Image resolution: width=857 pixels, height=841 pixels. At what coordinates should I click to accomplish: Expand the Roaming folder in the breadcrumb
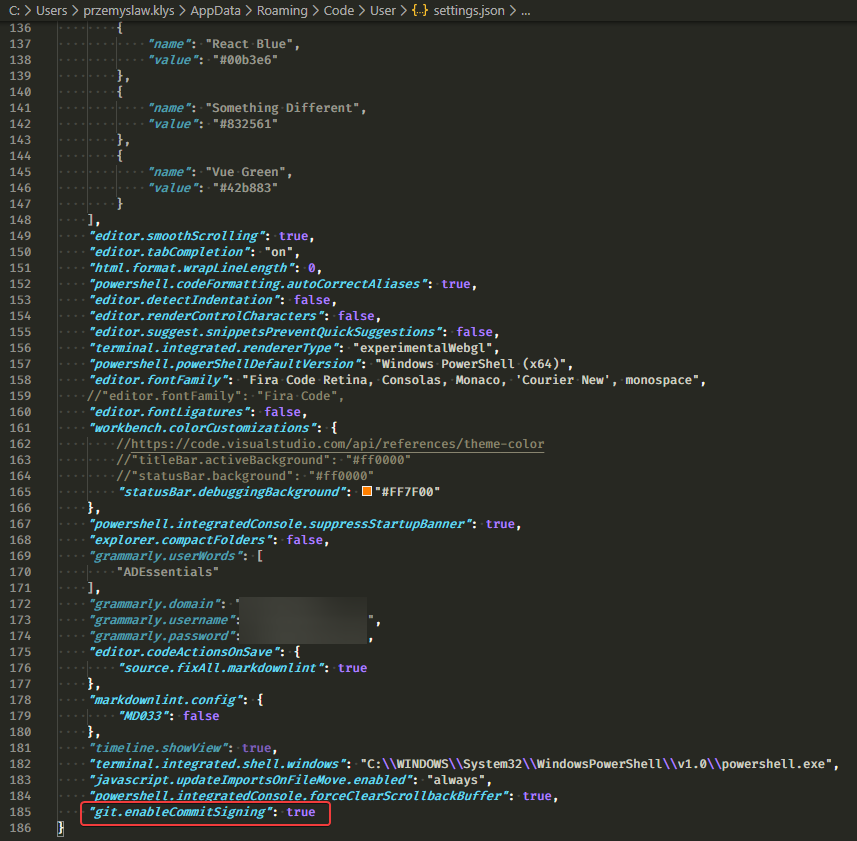[x=281, y=11]
